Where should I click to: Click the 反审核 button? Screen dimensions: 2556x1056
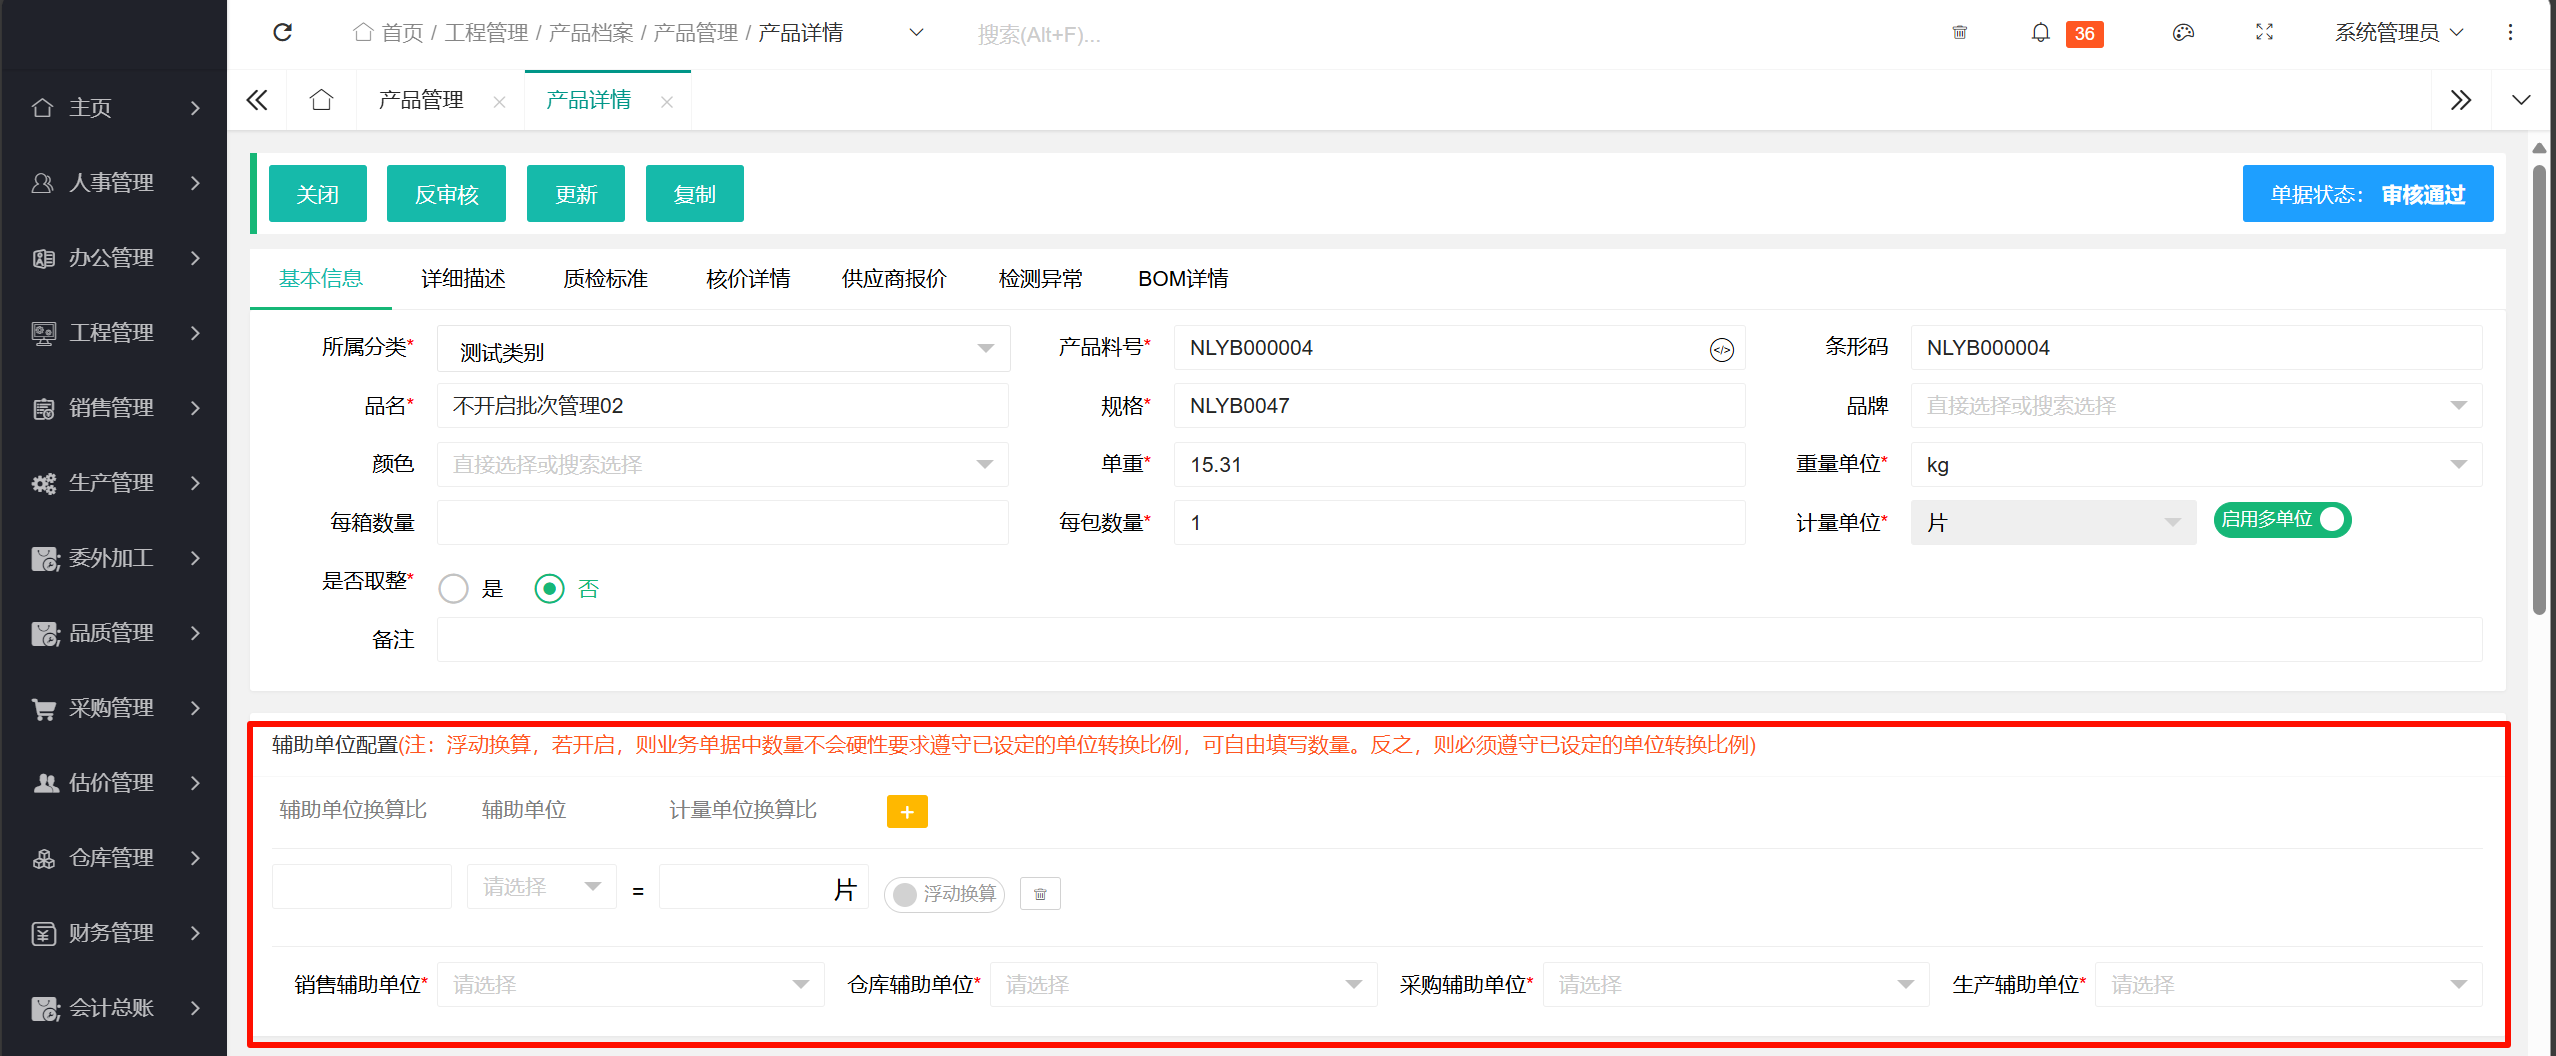[446, 194]
